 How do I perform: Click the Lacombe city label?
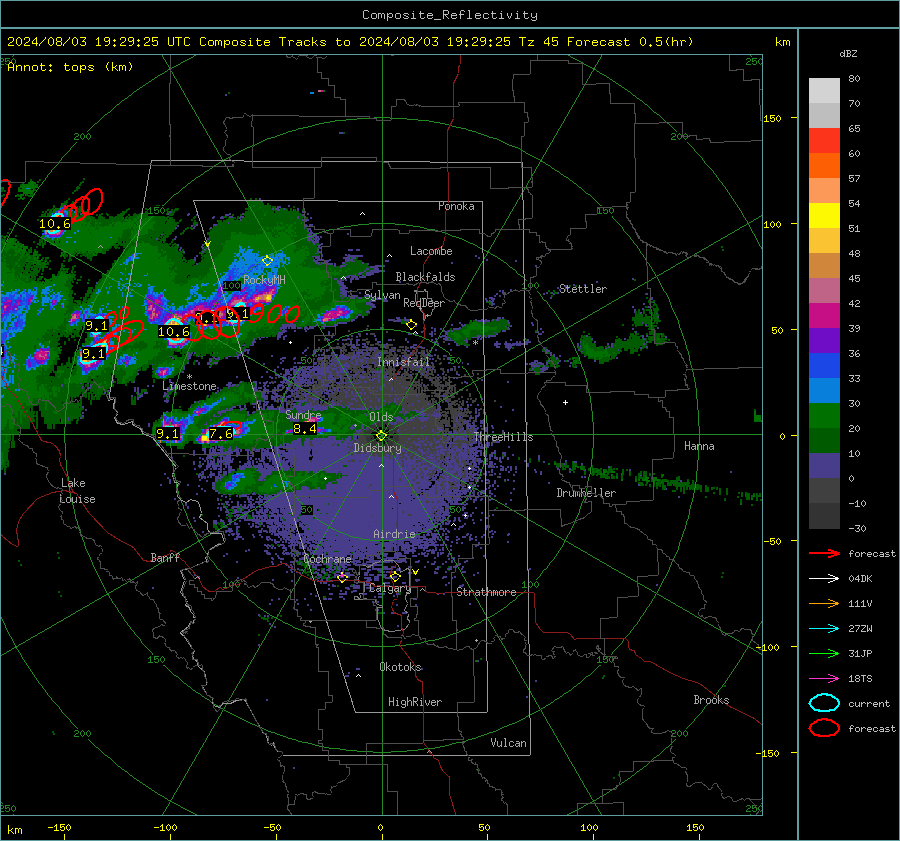[431, 251]
